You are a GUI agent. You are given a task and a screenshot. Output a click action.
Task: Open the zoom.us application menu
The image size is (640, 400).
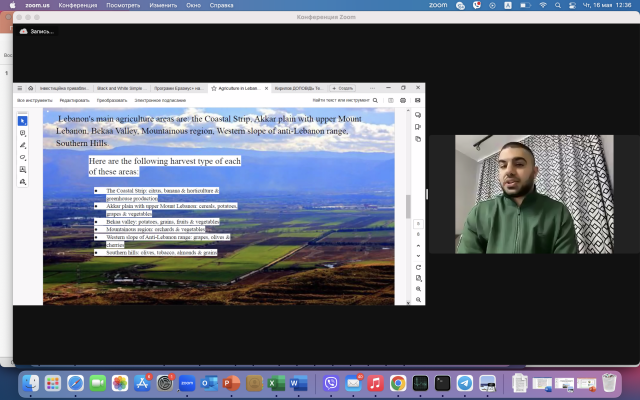tap(37, 5)
